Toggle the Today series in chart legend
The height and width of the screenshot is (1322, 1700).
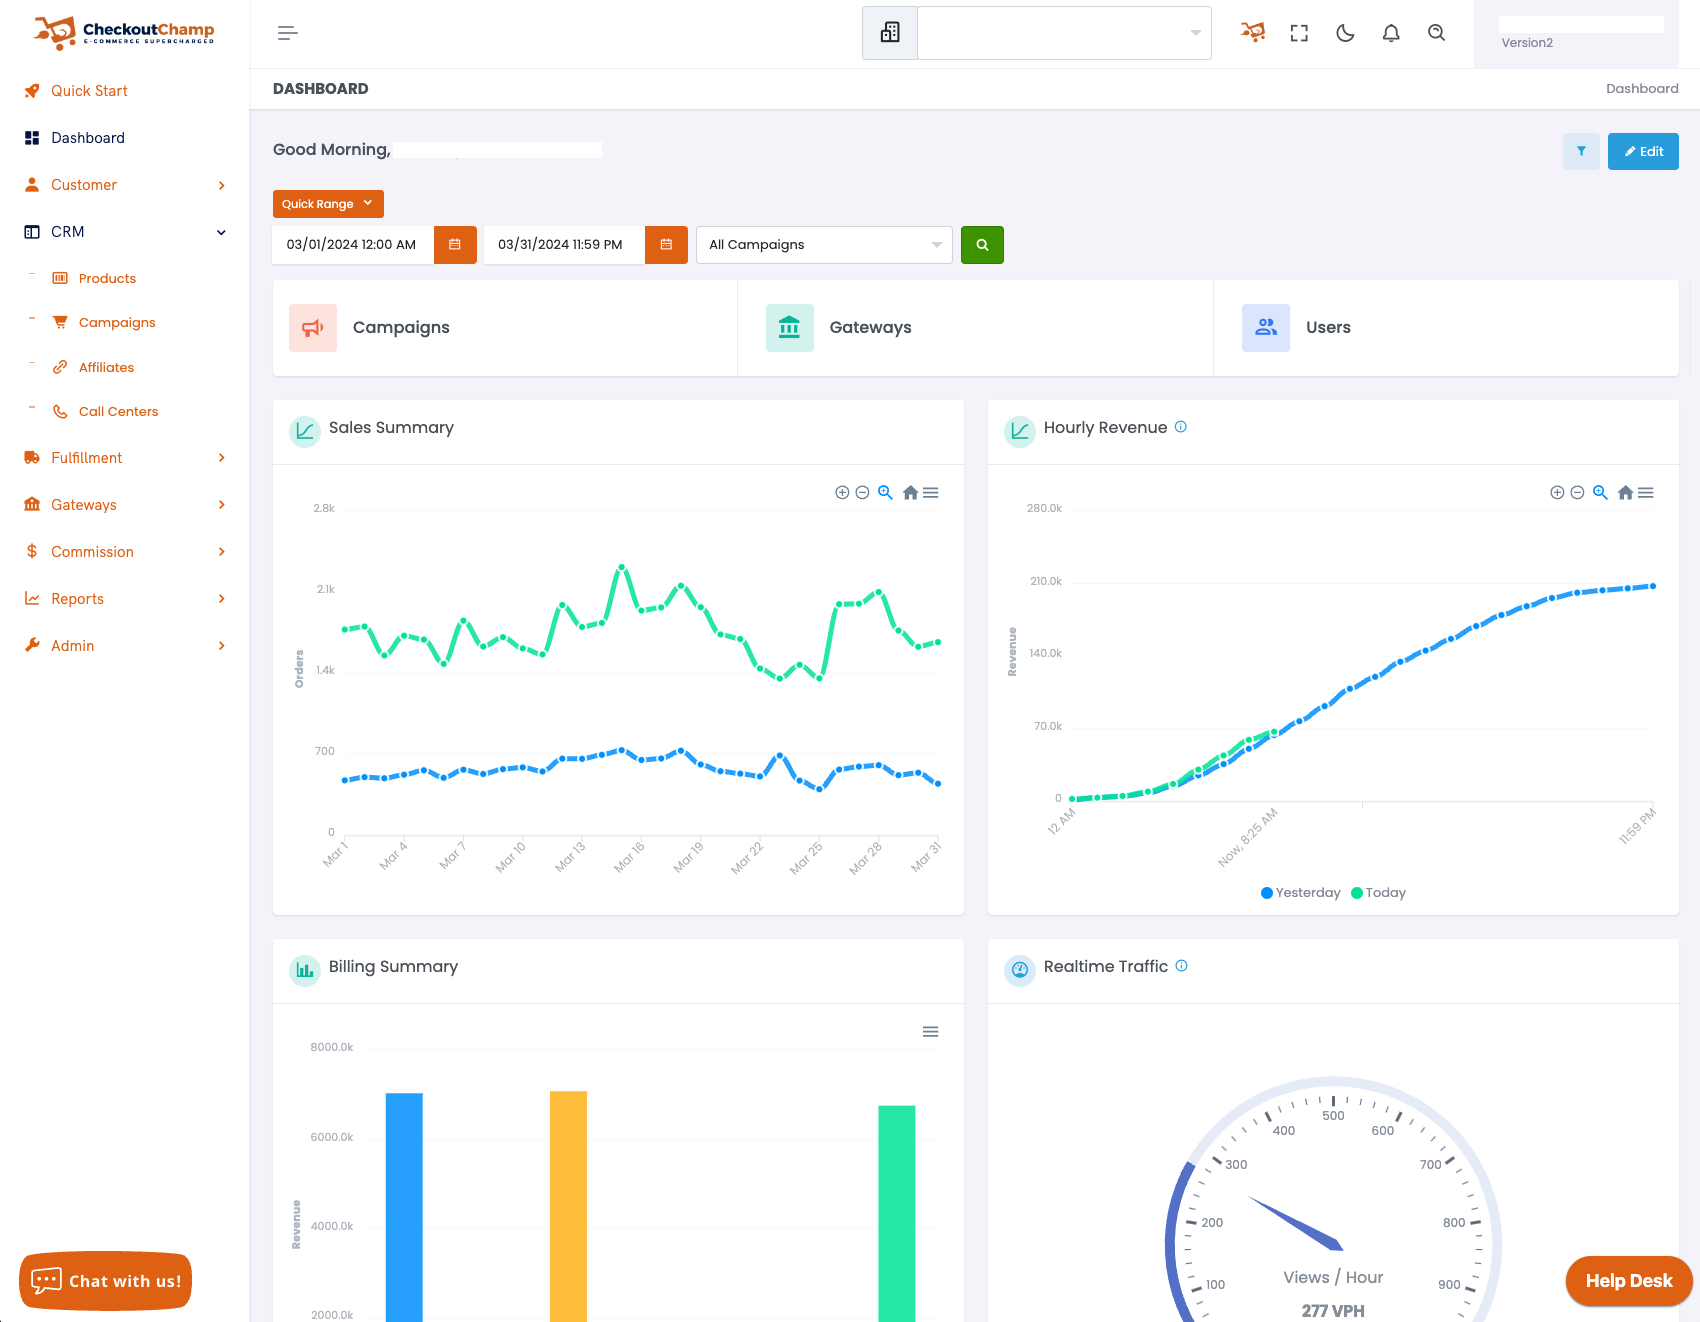tap(1379, 893)
